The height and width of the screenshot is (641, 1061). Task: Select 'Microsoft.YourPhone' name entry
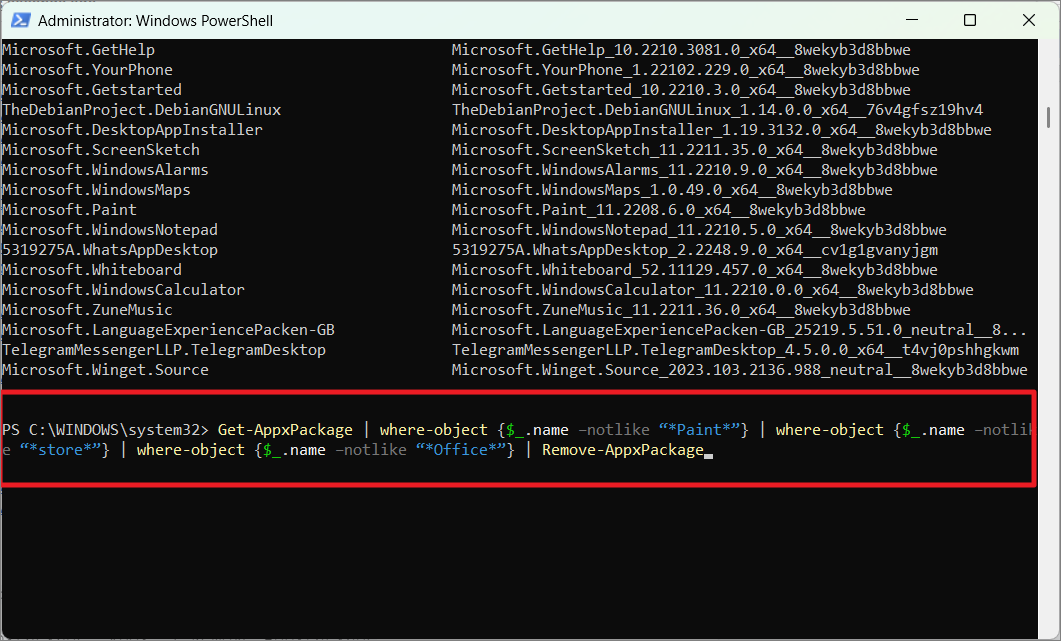[x=87, y=70]
